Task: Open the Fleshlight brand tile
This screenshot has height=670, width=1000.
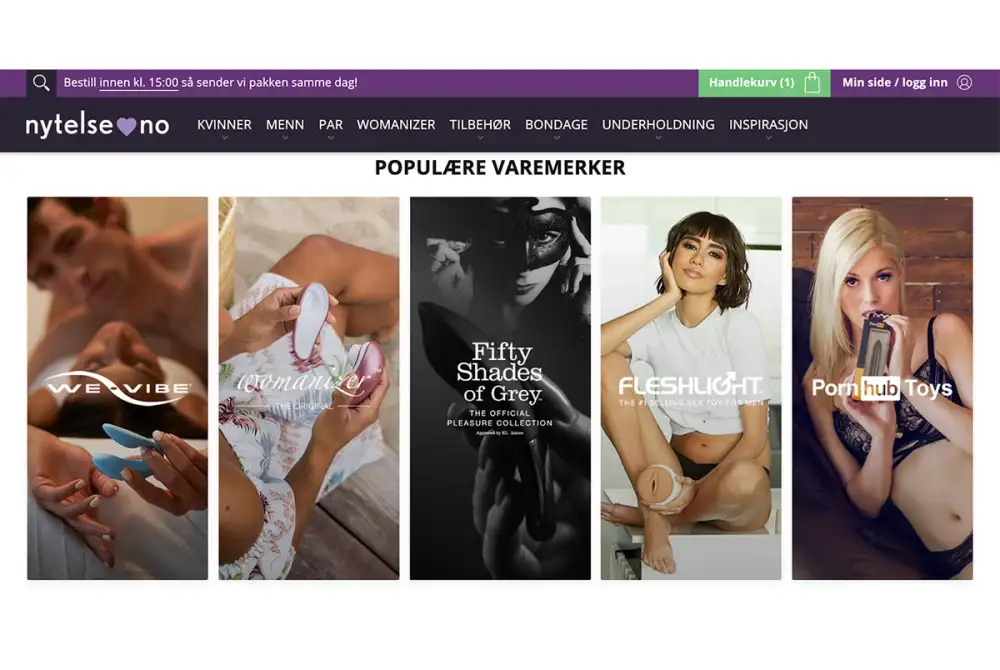Action: (x=691, y=388)
